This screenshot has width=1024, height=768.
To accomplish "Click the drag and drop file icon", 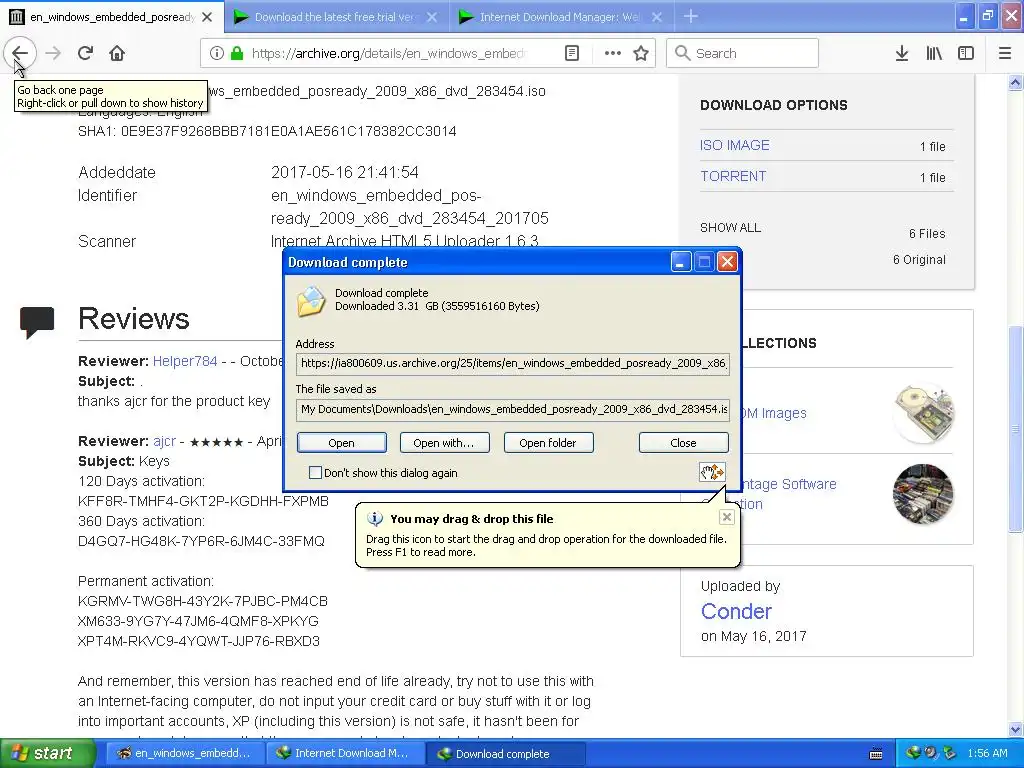I will point(712,472).
